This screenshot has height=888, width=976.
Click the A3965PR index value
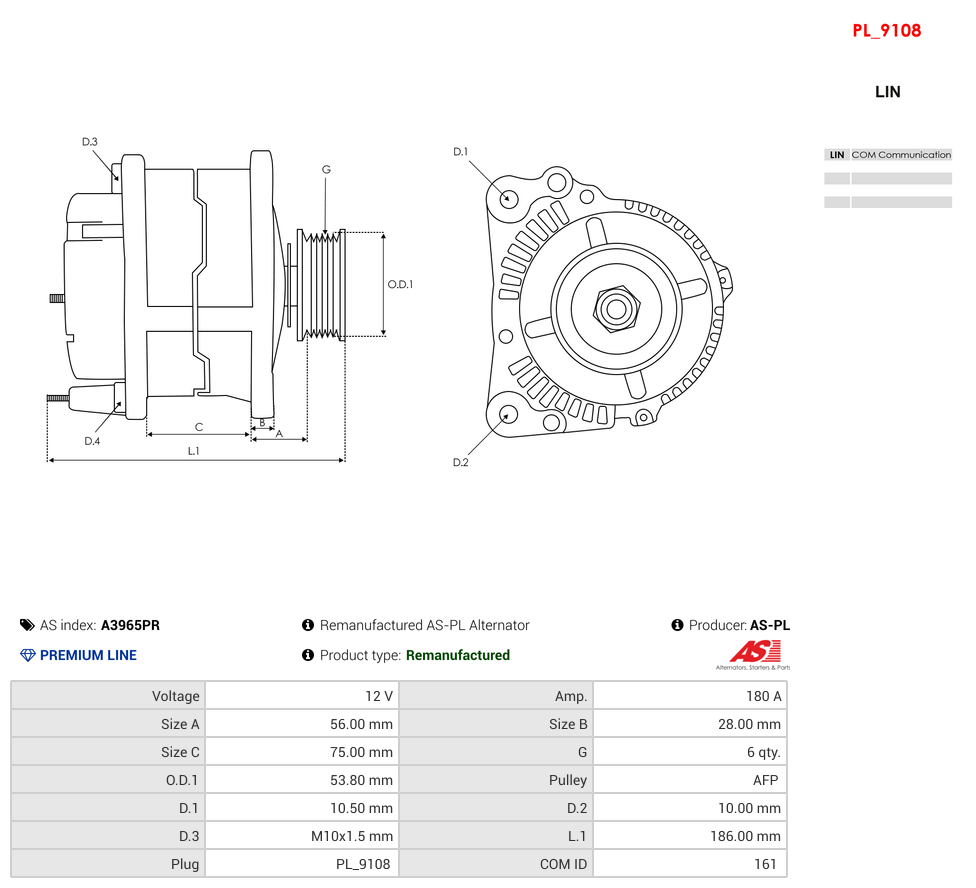(130, 625)
